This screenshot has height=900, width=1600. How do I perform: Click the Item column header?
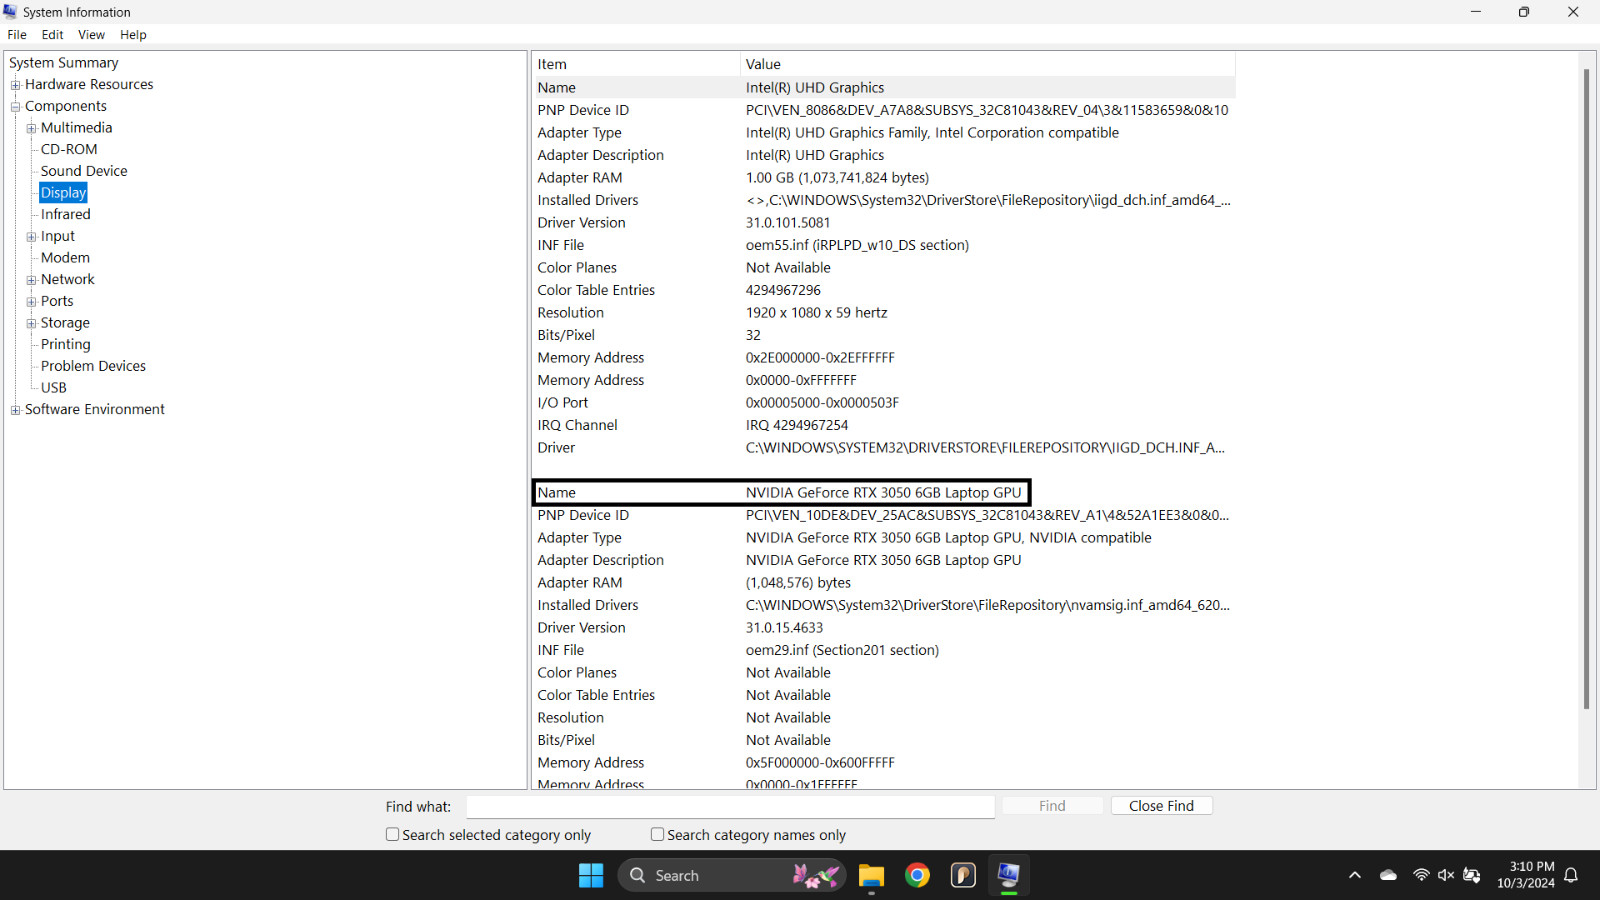(636, 64)
